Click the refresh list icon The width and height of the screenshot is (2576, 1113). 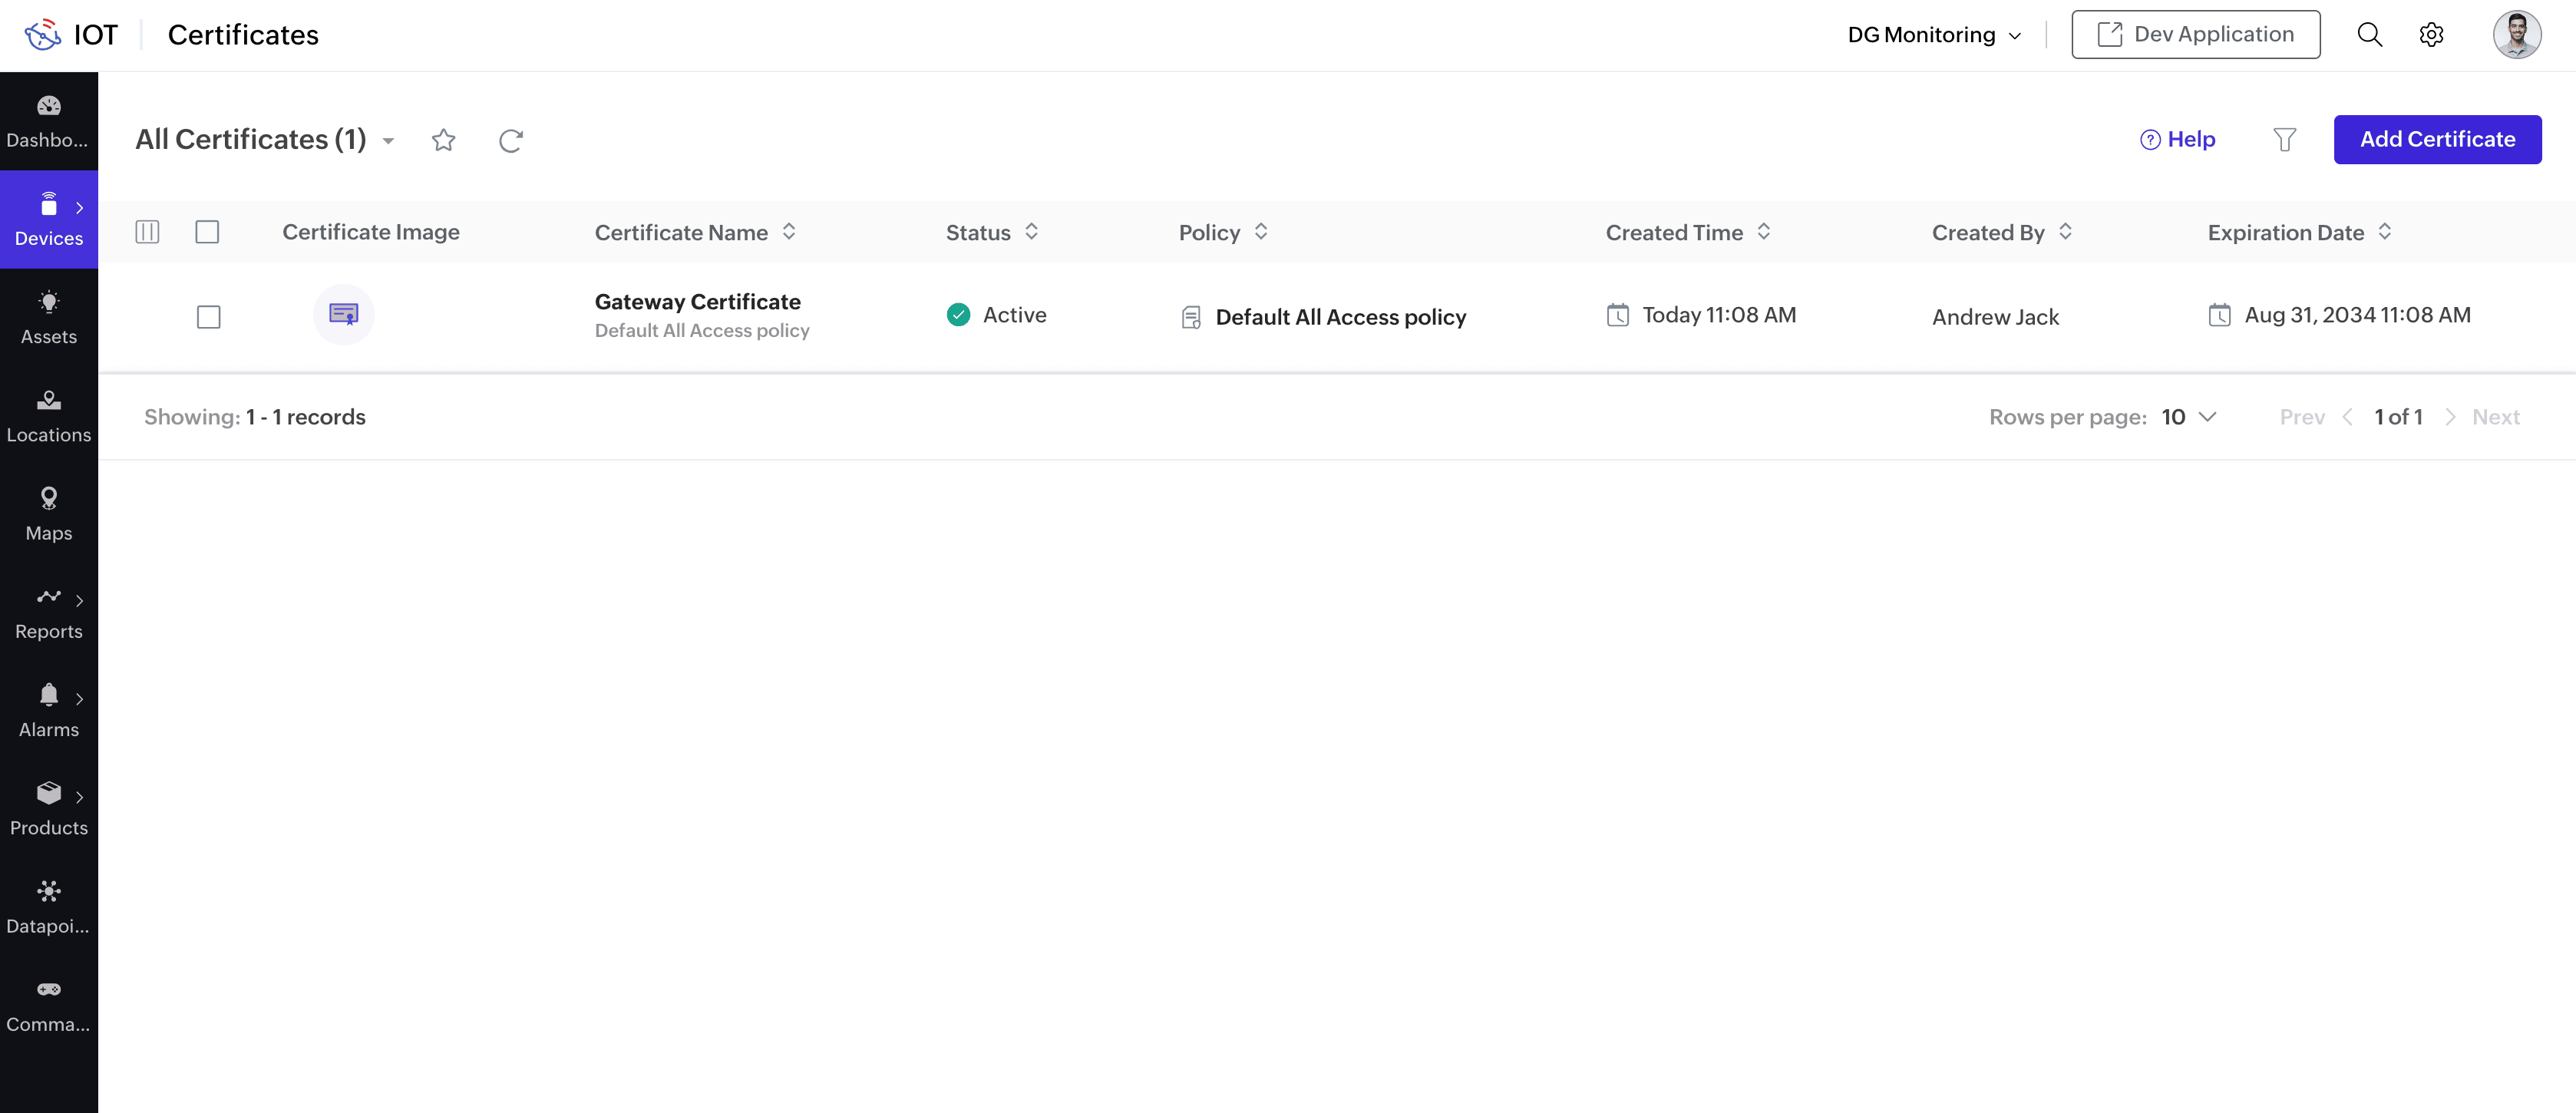point(511,140)
